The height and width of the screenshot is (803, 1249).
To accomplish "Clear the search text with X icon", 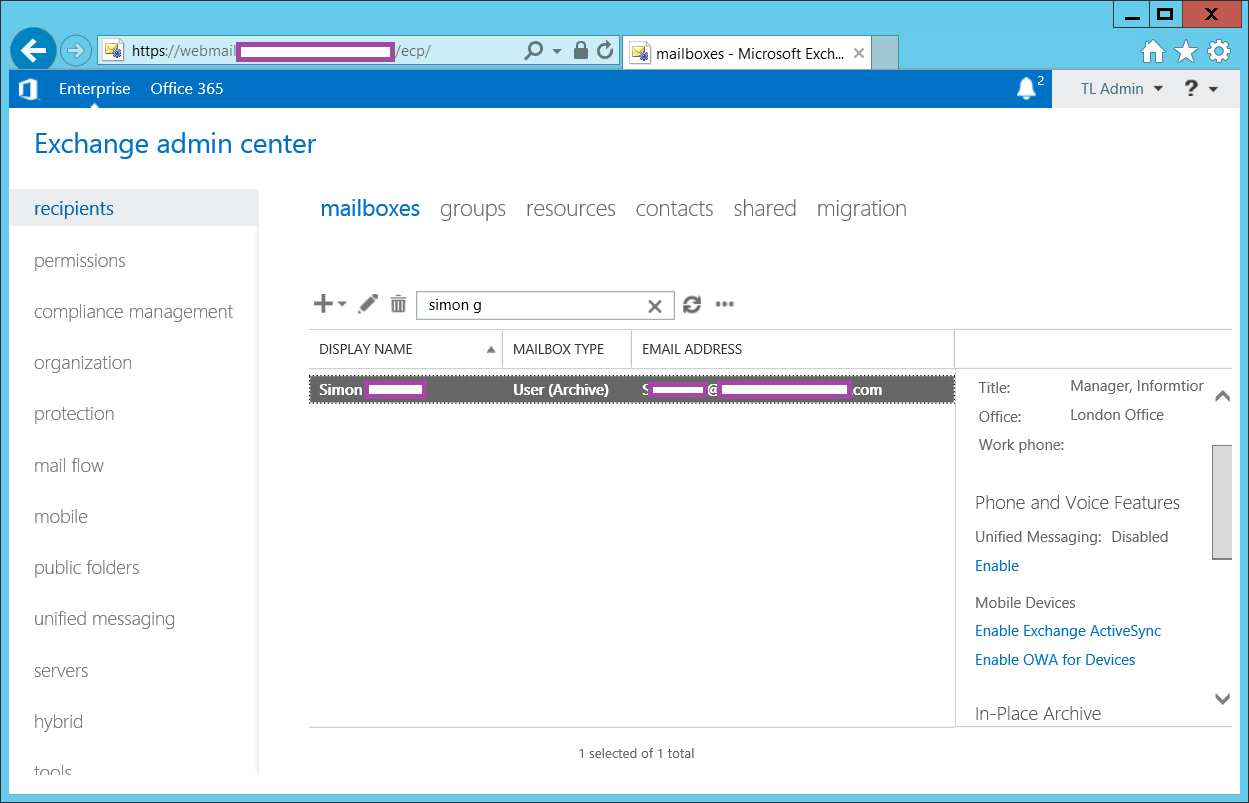I will pos(655,306).
